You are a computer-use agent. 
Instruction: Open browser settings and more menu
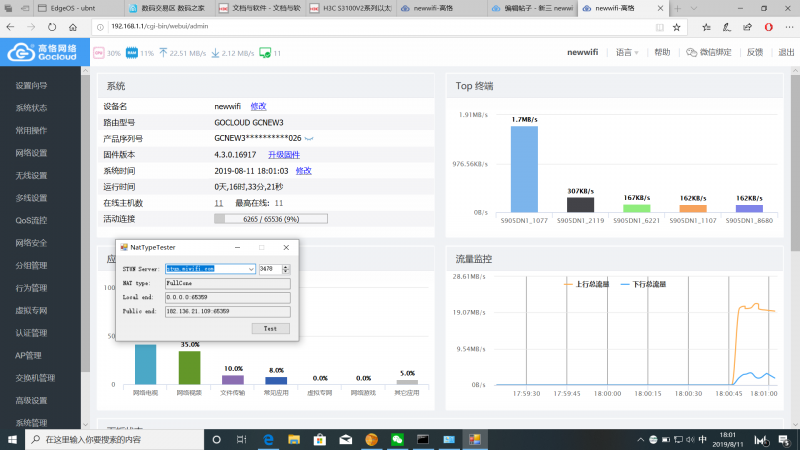tap(789, 27)
